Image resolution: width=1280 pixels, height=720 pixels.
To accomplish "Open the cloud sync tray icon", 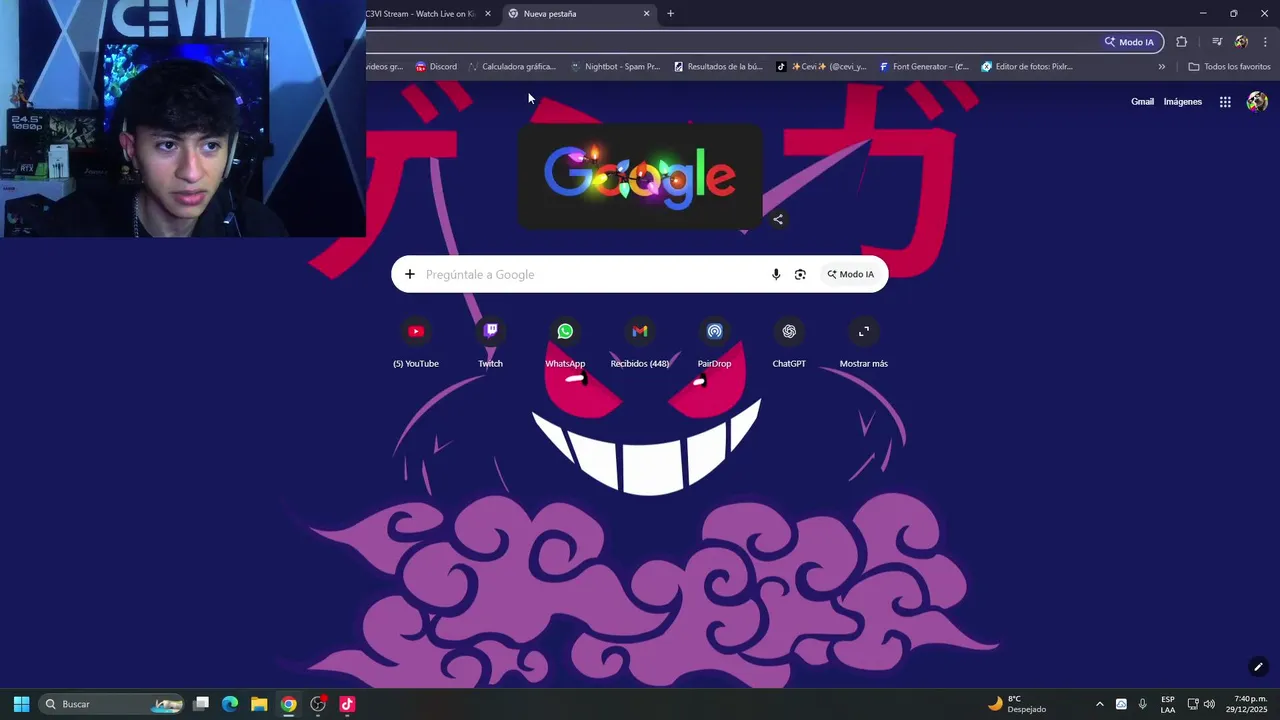I will (x=1121, y=704).
